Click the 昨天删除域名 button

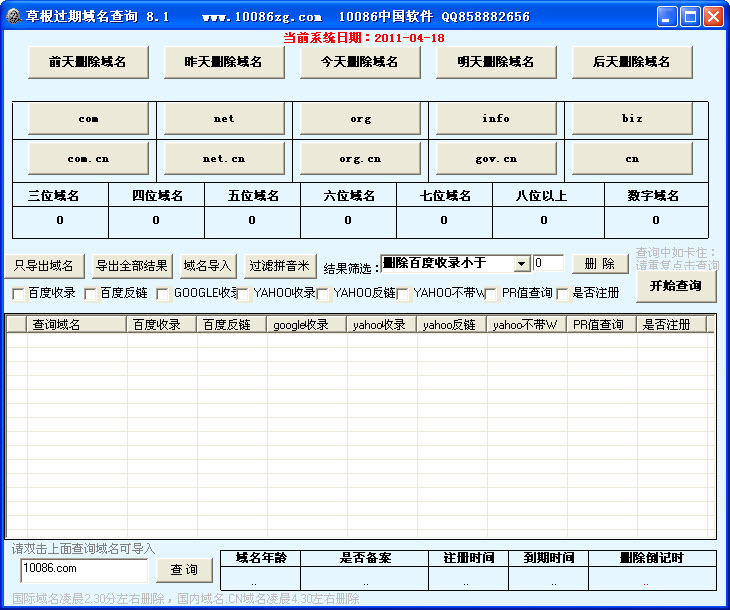tap(224, 62)
